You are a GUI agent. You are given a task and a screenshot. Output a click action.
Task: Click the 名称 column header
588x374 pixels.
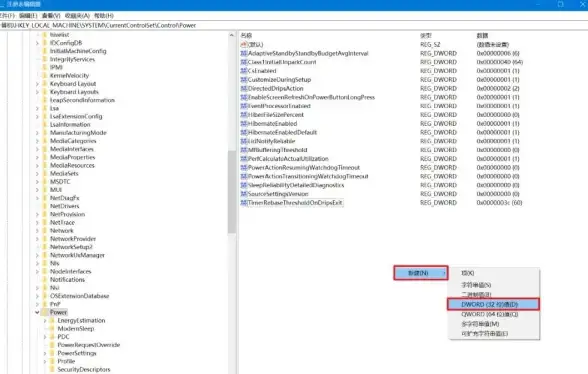(246, 35)
